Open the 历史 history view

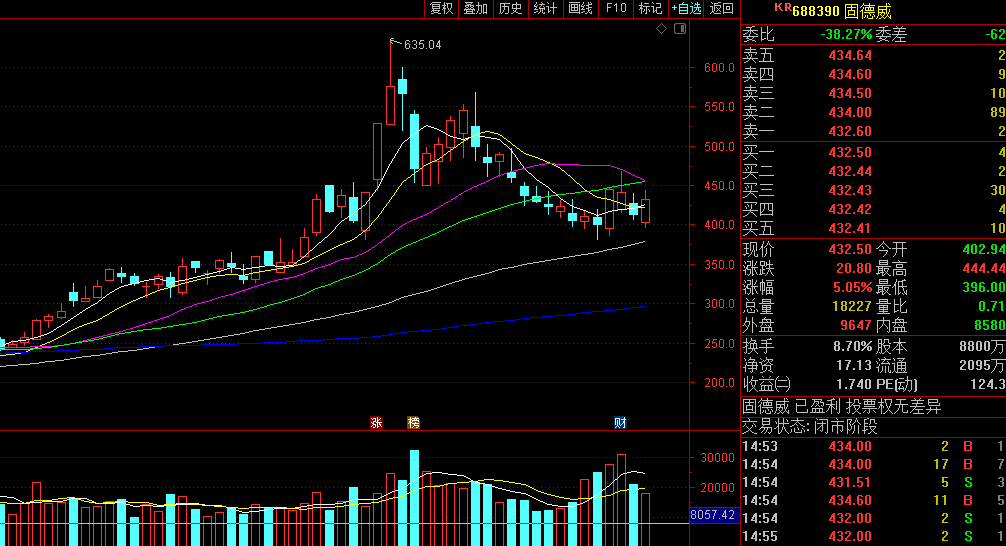(510, 9)
